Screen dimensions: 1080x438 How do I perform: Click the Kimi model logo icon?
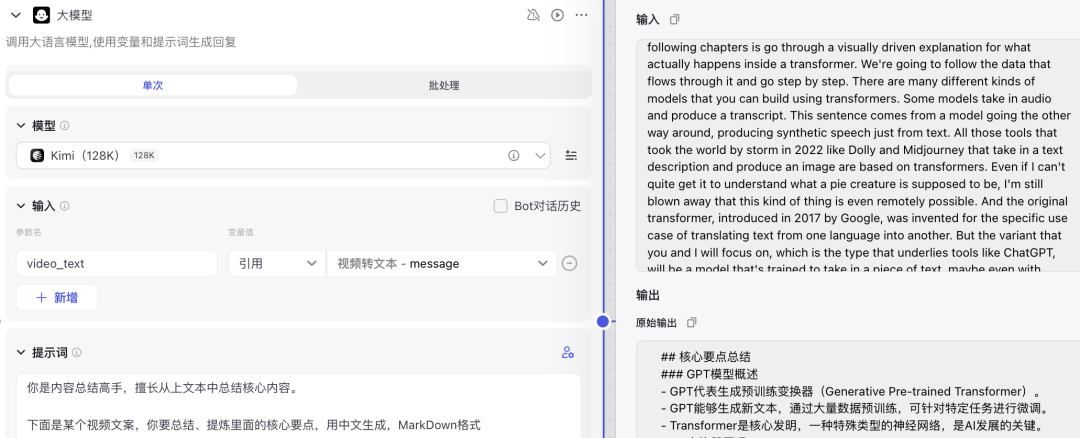tap(37, 156)
